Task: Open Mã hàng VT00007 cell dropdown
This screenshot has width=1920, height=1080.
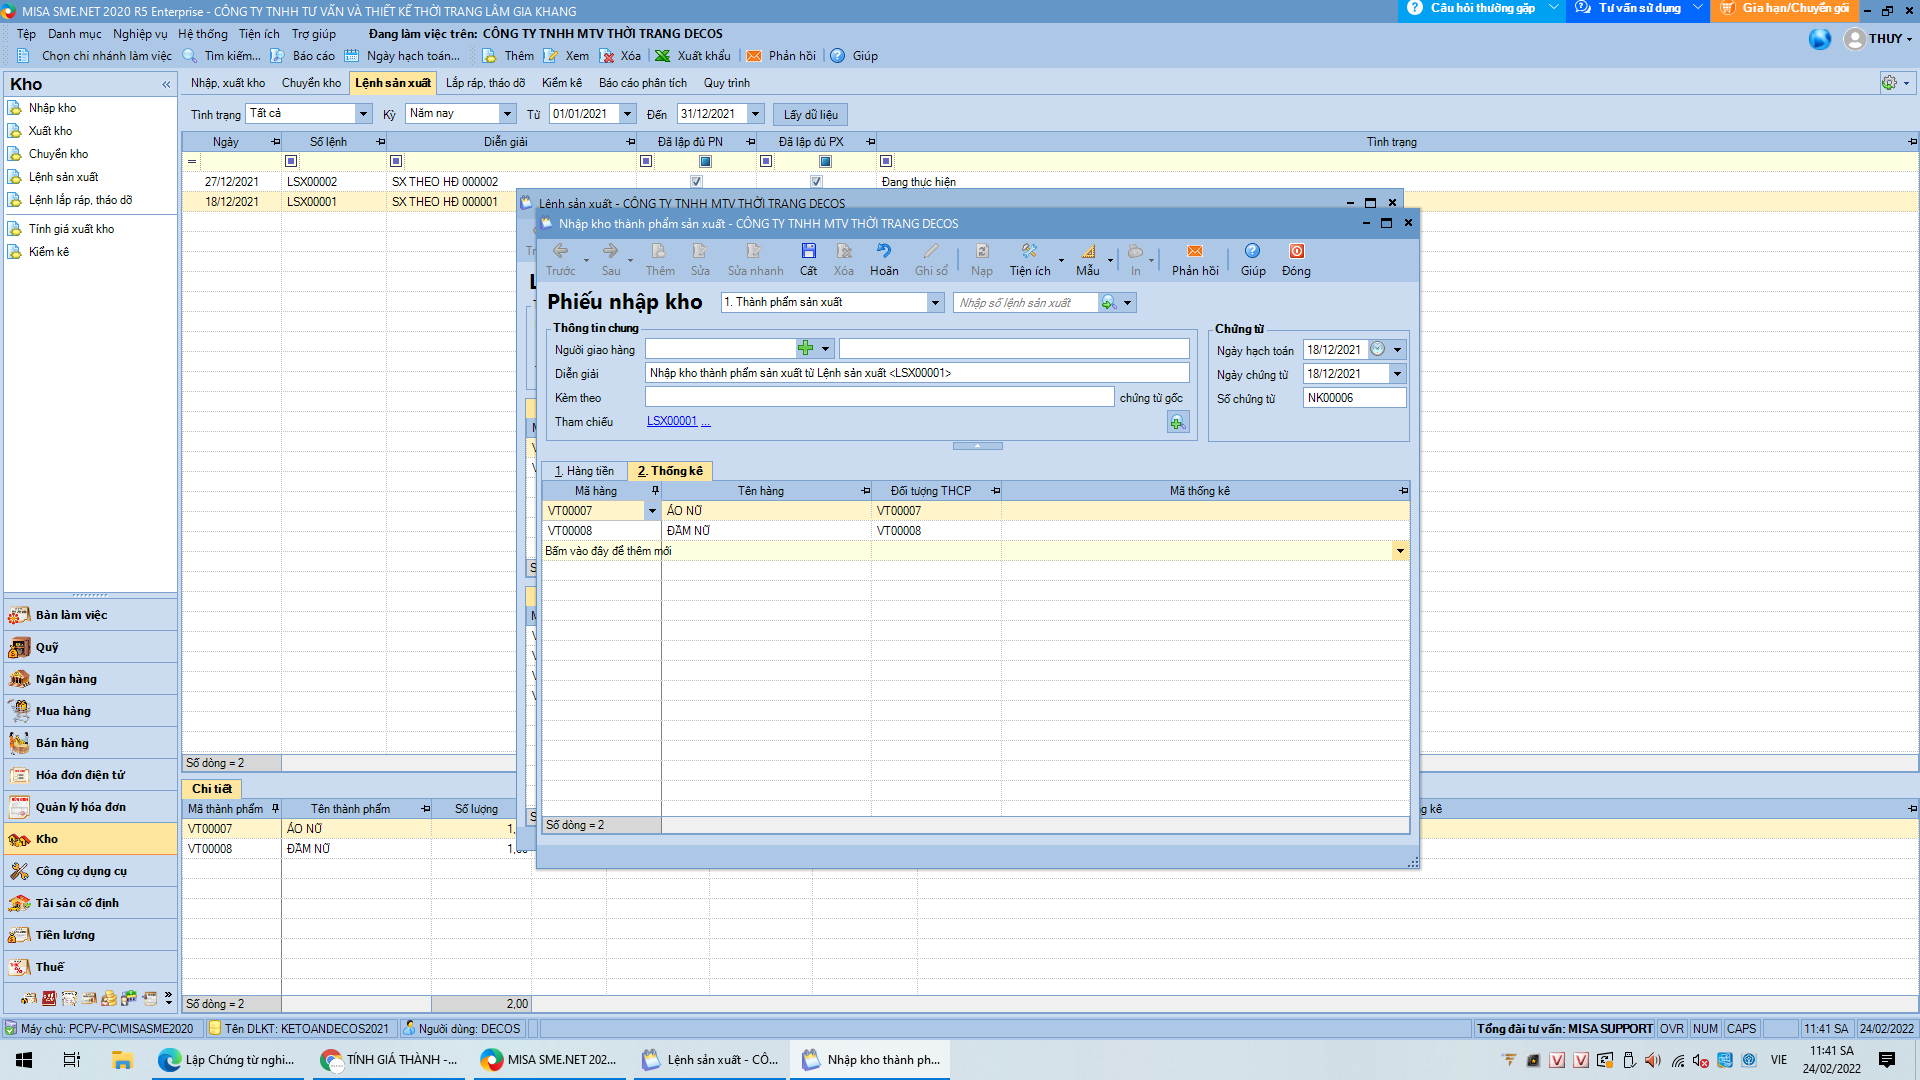Action: coord(652,511)
